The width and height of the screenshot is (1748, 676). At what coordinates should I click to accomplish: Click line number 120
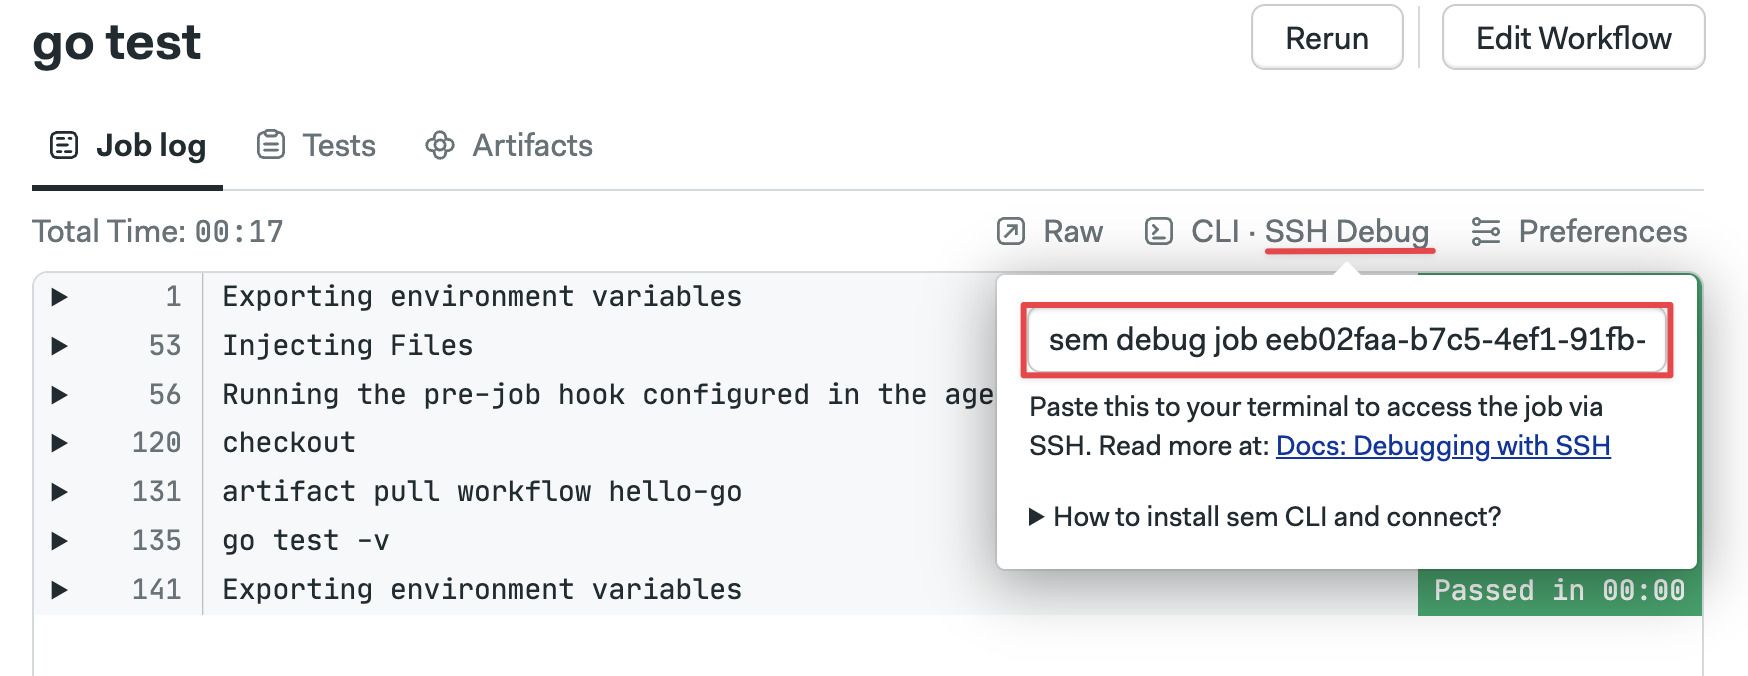[157, 443]
